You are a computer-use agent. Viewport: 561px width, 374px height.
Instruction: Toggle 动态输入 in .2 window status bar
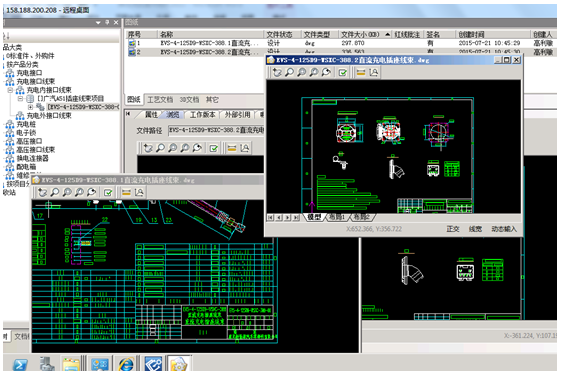pos(504,229)
